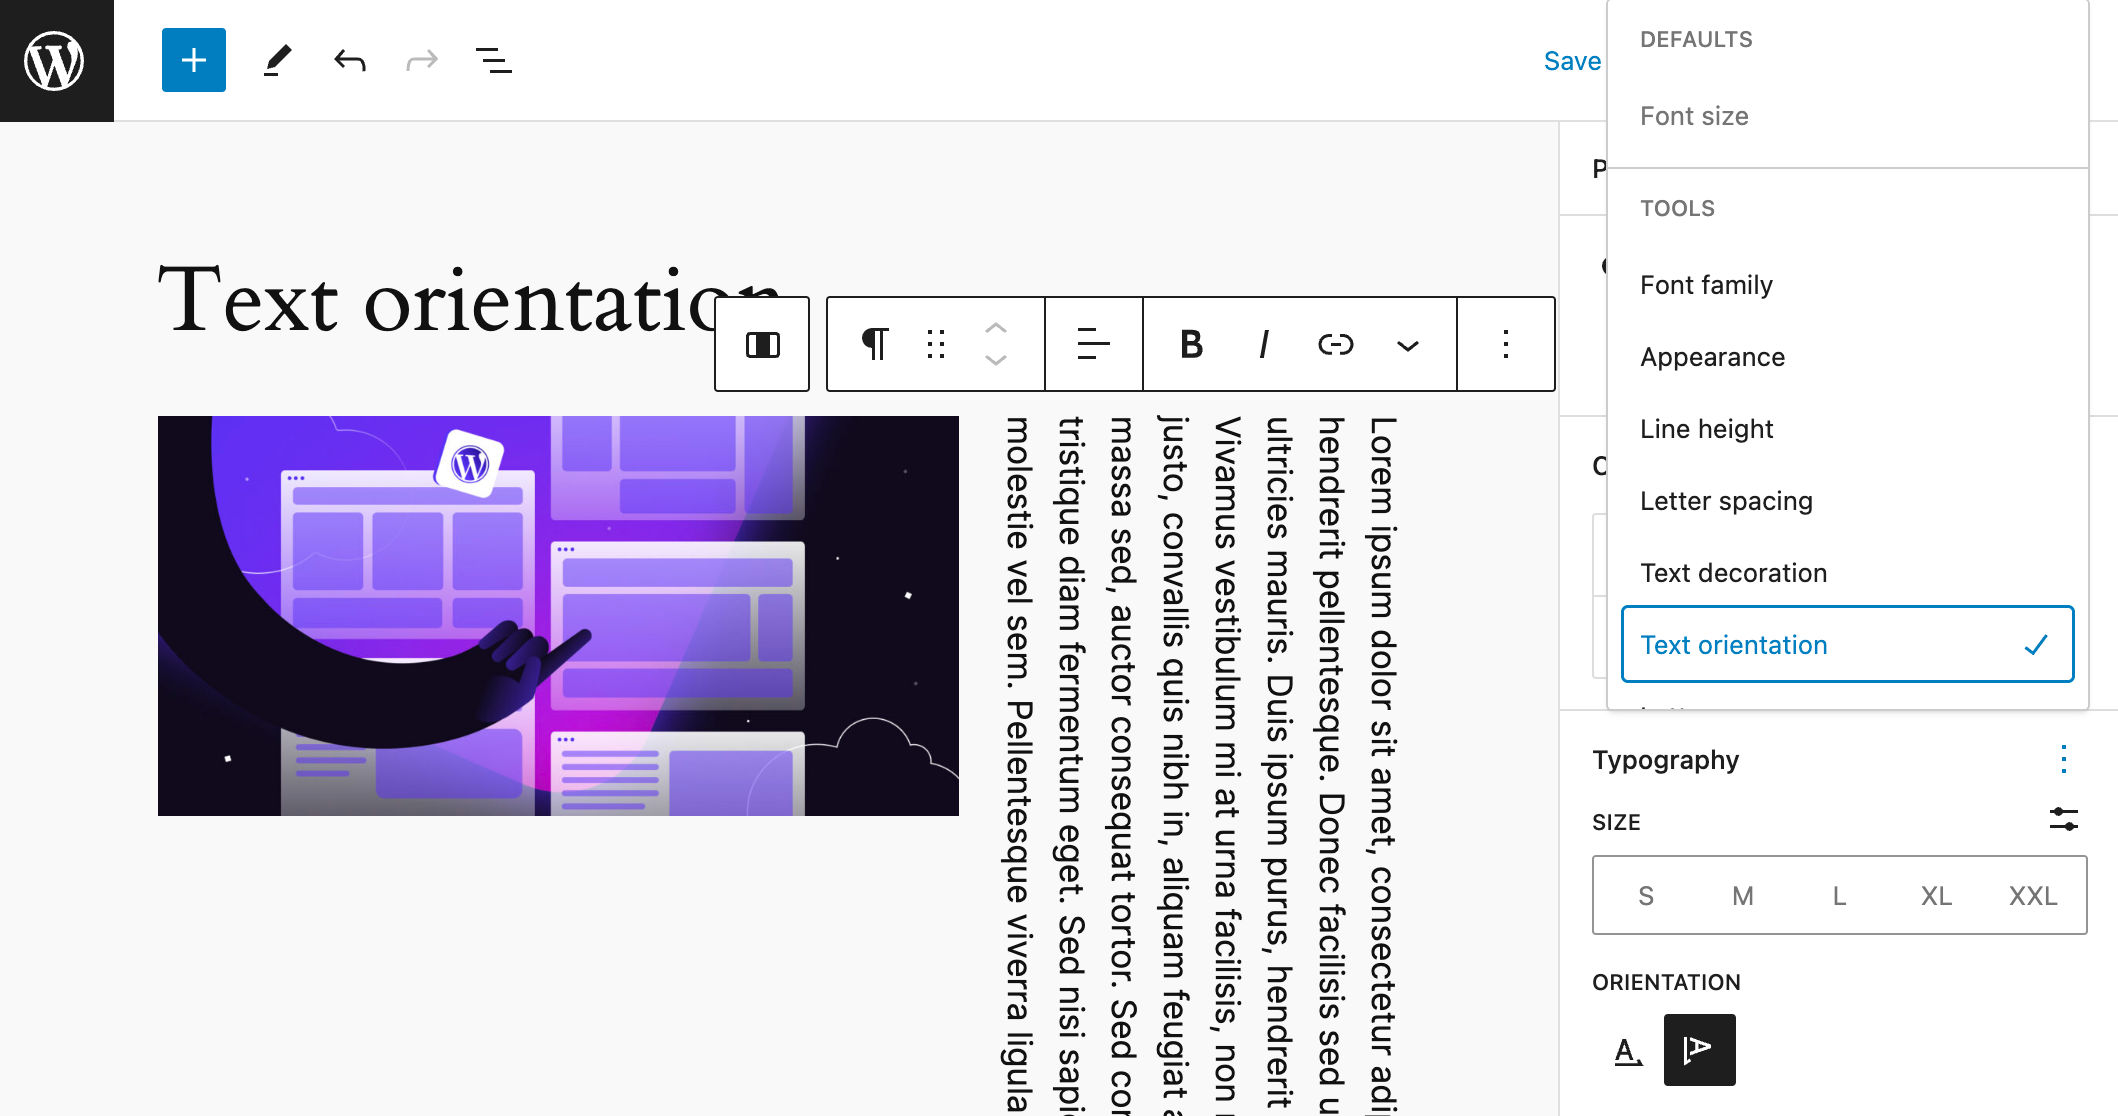Click the Save button
2118x1116 pixels.
coord(1571,61)
